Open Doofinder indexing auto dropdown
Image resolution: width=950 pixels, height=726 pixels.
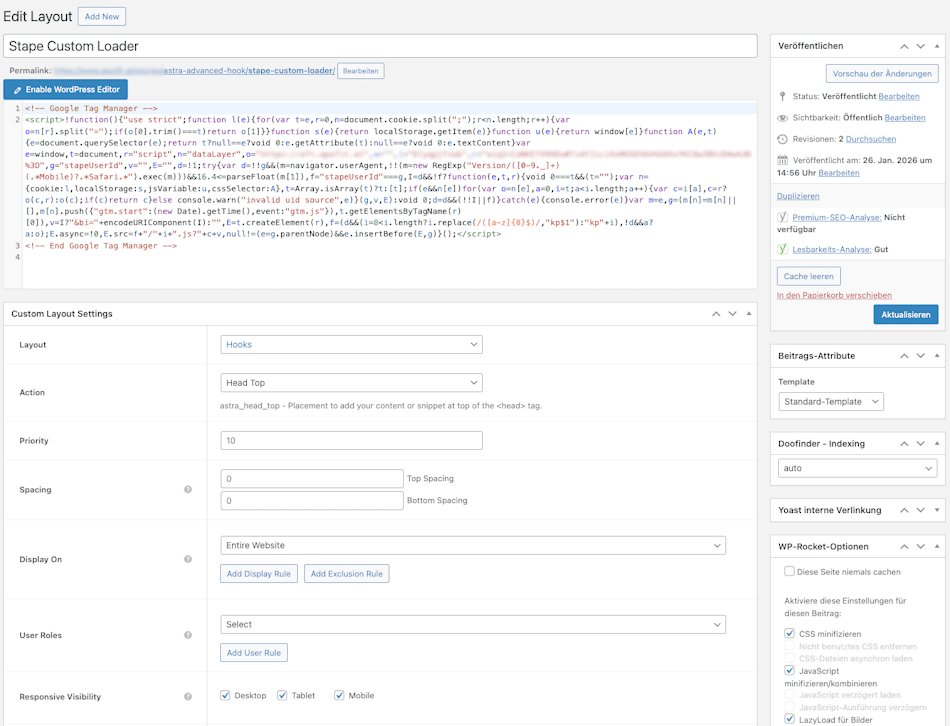[857, 468]
